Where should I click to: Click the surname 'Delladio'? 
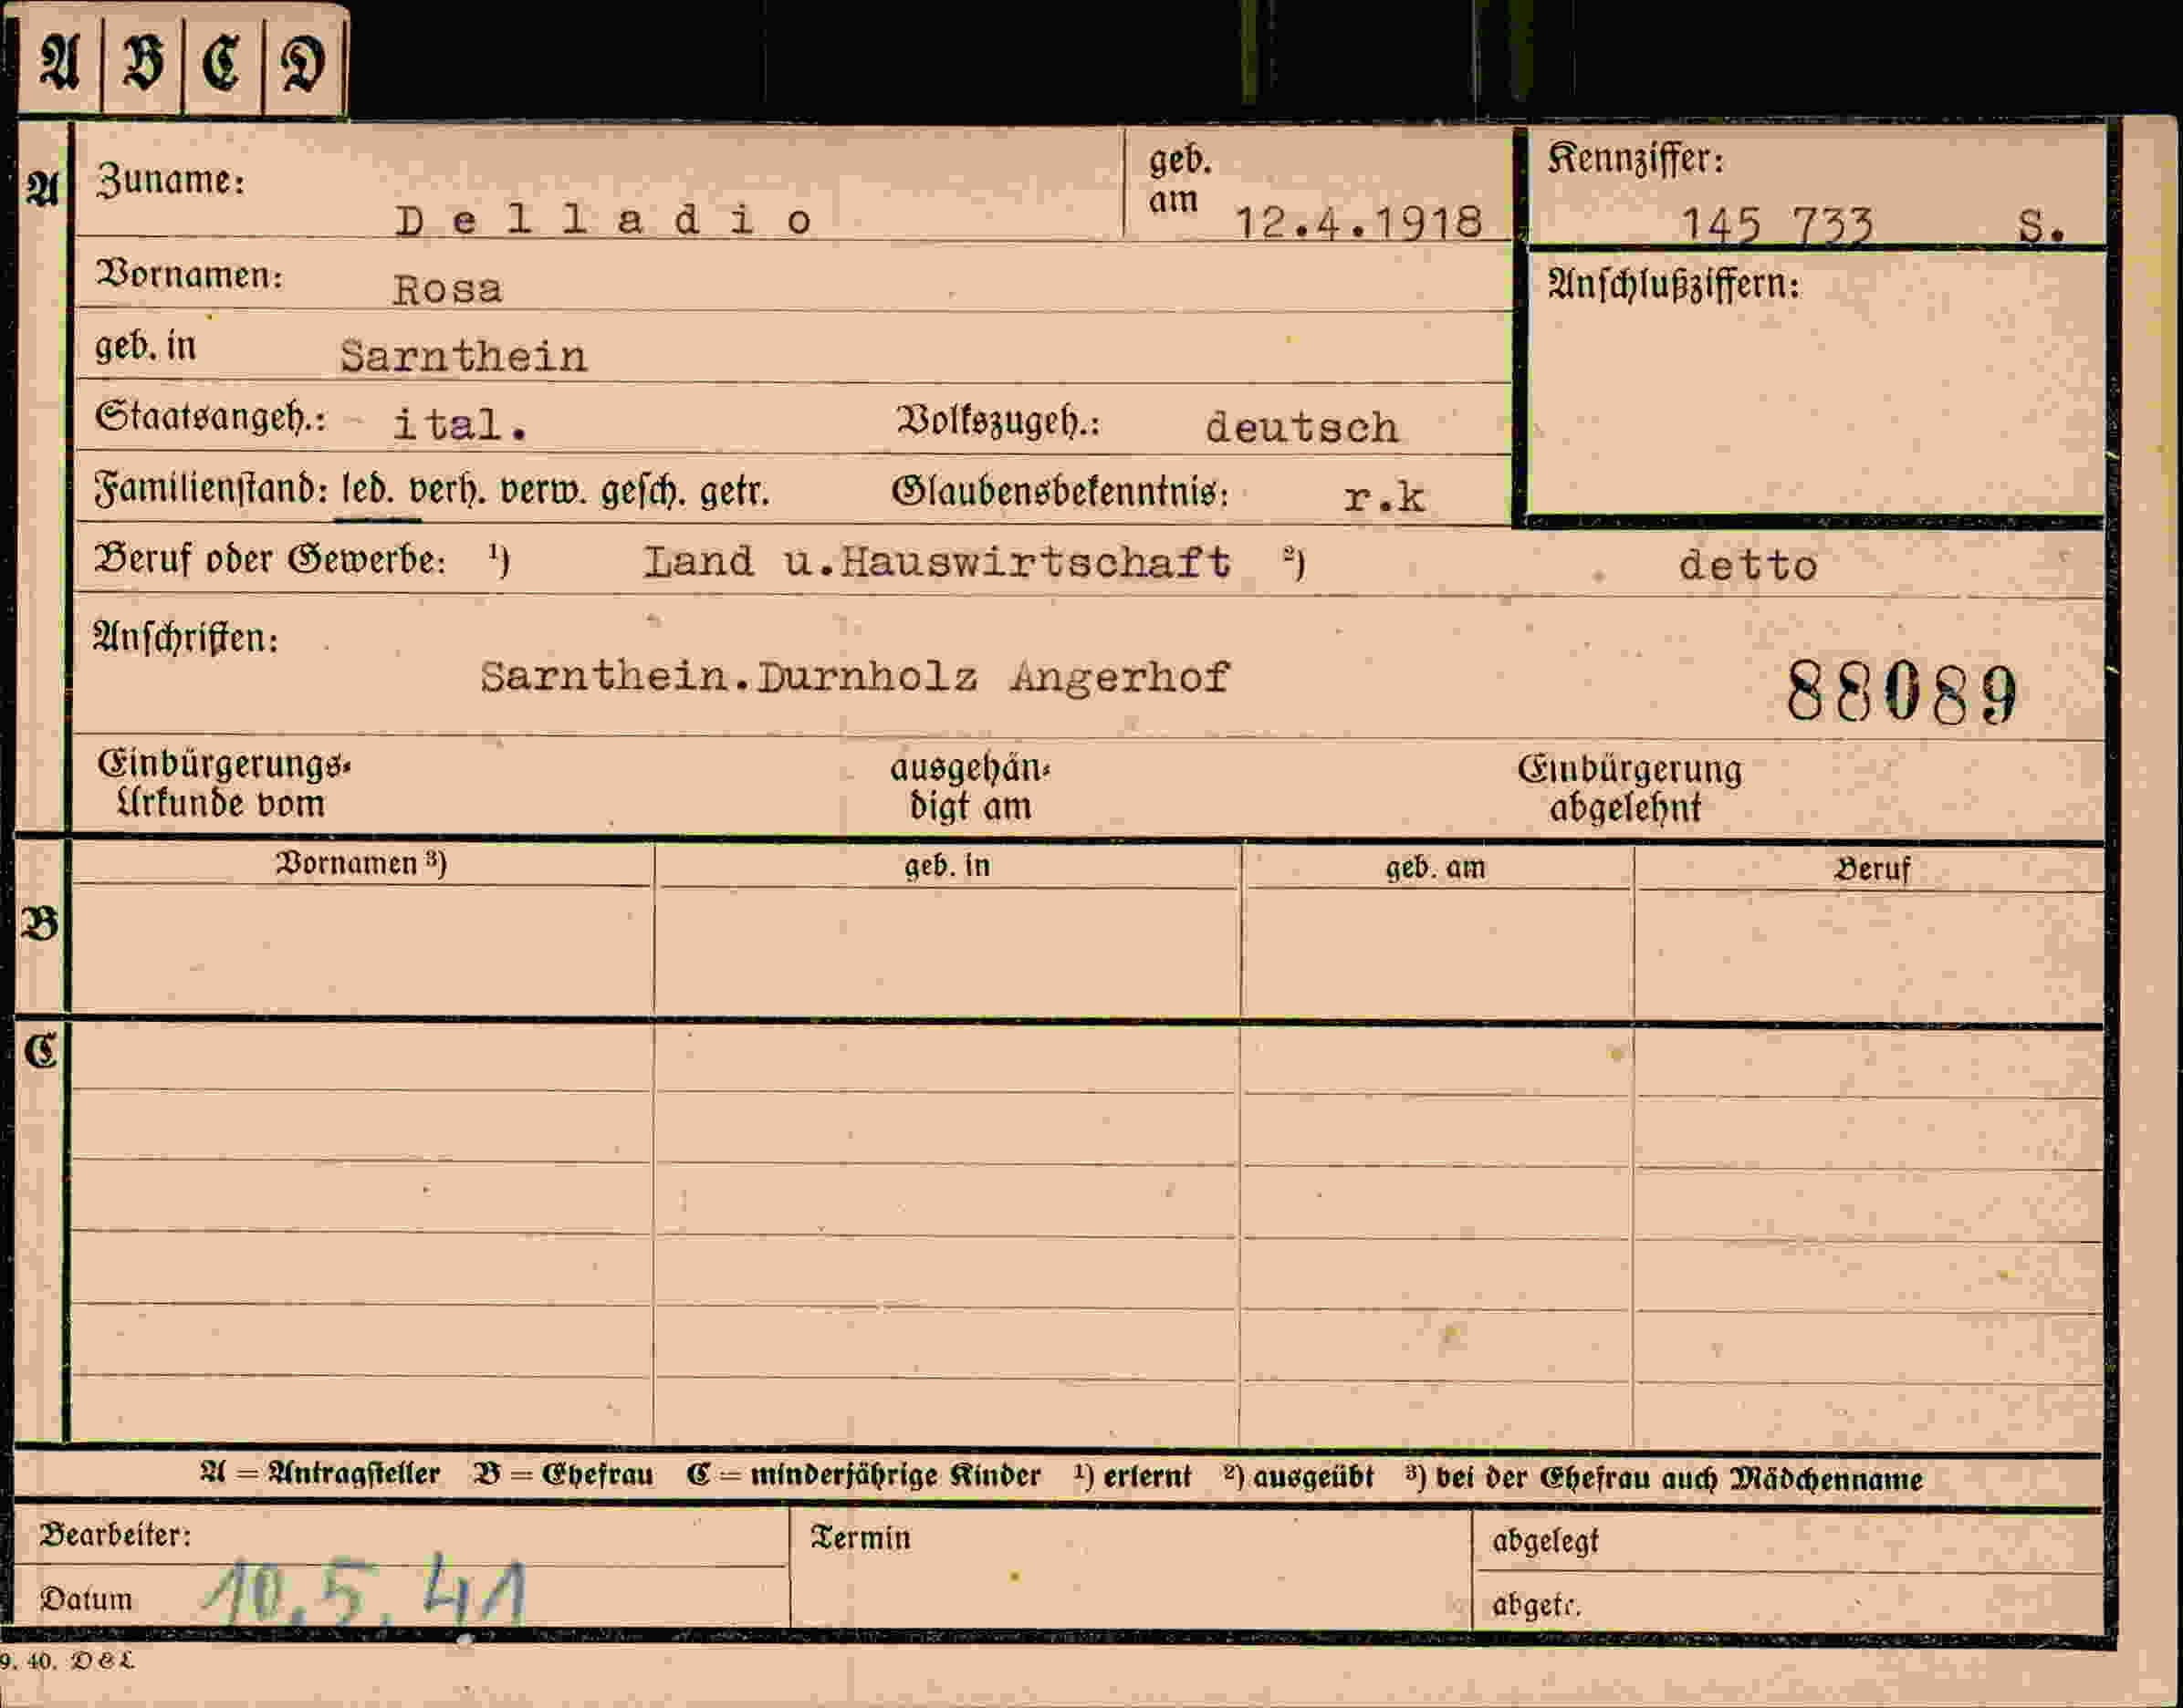tap(603, 220)
